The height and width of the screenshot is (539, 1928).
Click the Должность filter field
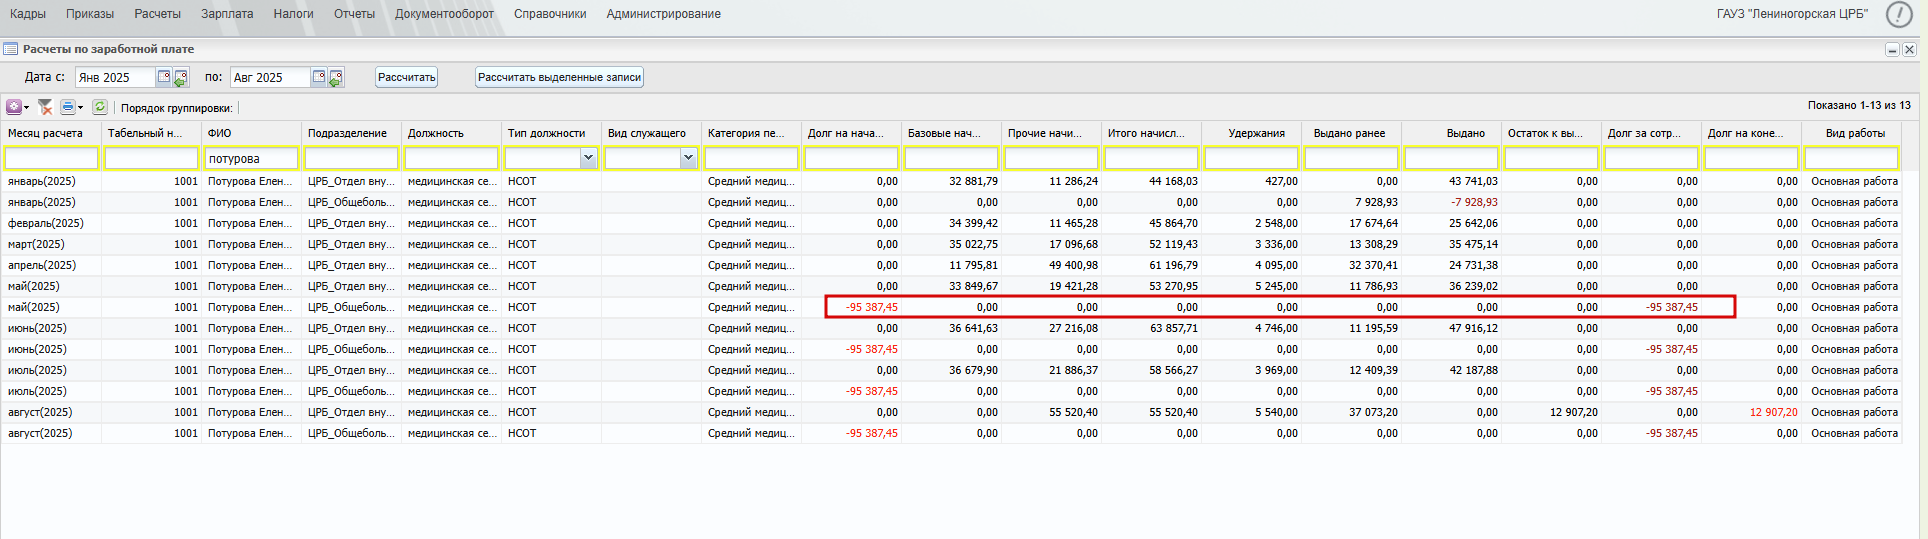click(x=451, y=158)
